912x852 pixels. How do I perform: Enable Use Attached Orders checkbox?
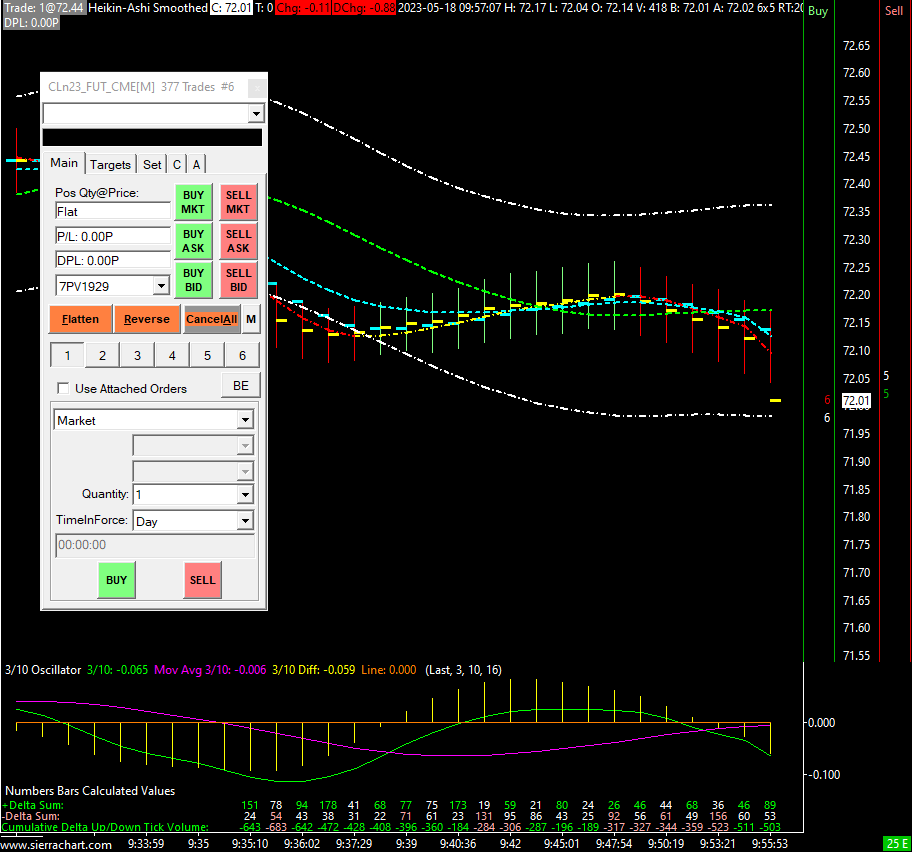click(64, 389)
